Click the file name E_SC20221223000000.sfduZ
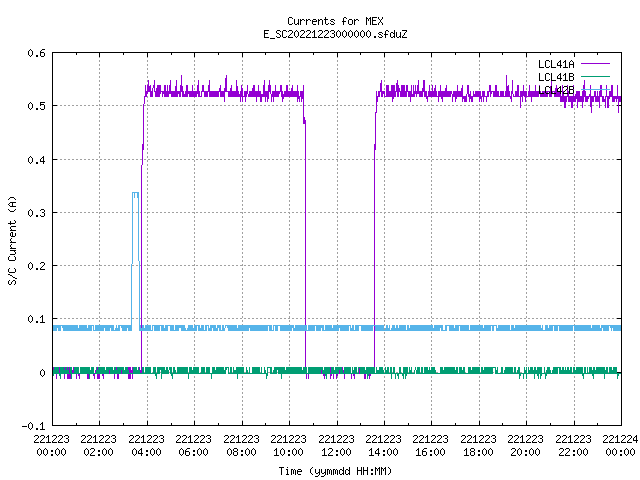Viewport: 640px width, 480px height. coord(335,34)
